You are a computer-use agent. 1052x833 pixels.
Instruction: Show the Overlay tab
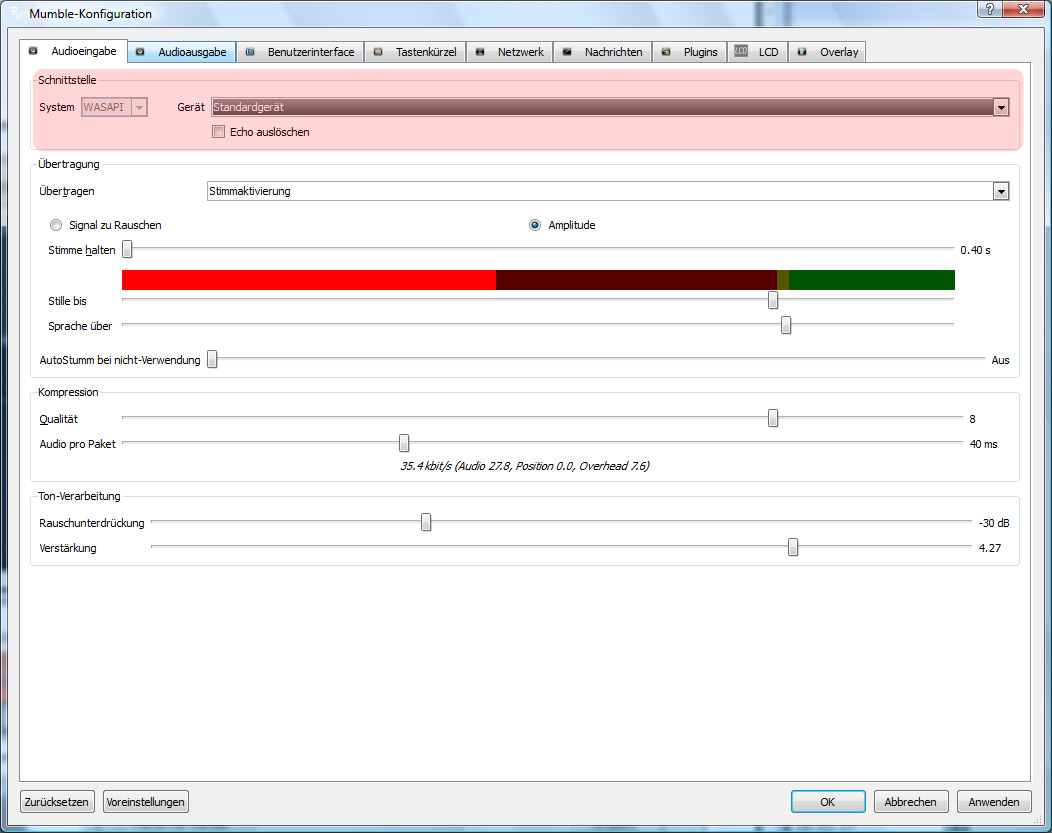click(x=827, y=52)
